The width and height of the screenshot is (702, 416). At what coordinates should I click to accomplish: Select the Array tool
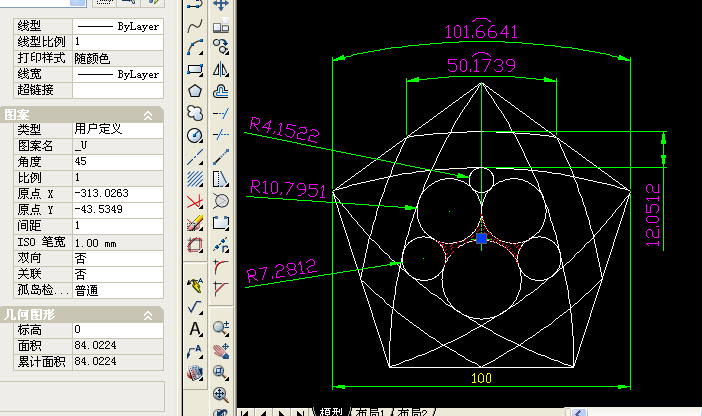[221, 26]
